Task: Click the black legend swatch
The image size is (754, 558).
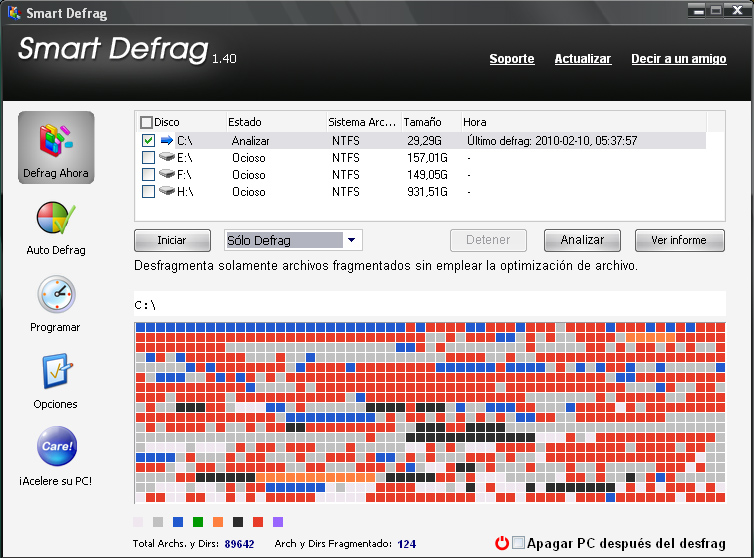Action: coord(238,522)
